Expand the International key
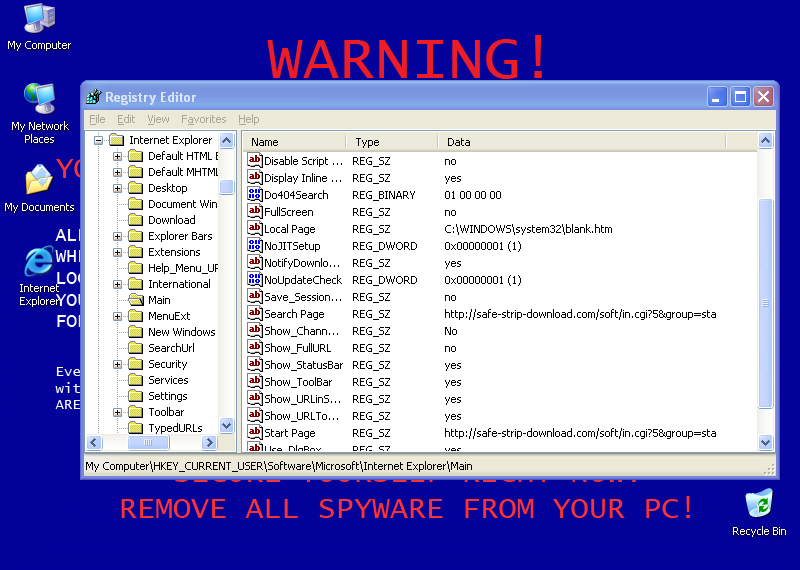 point(117,284)
